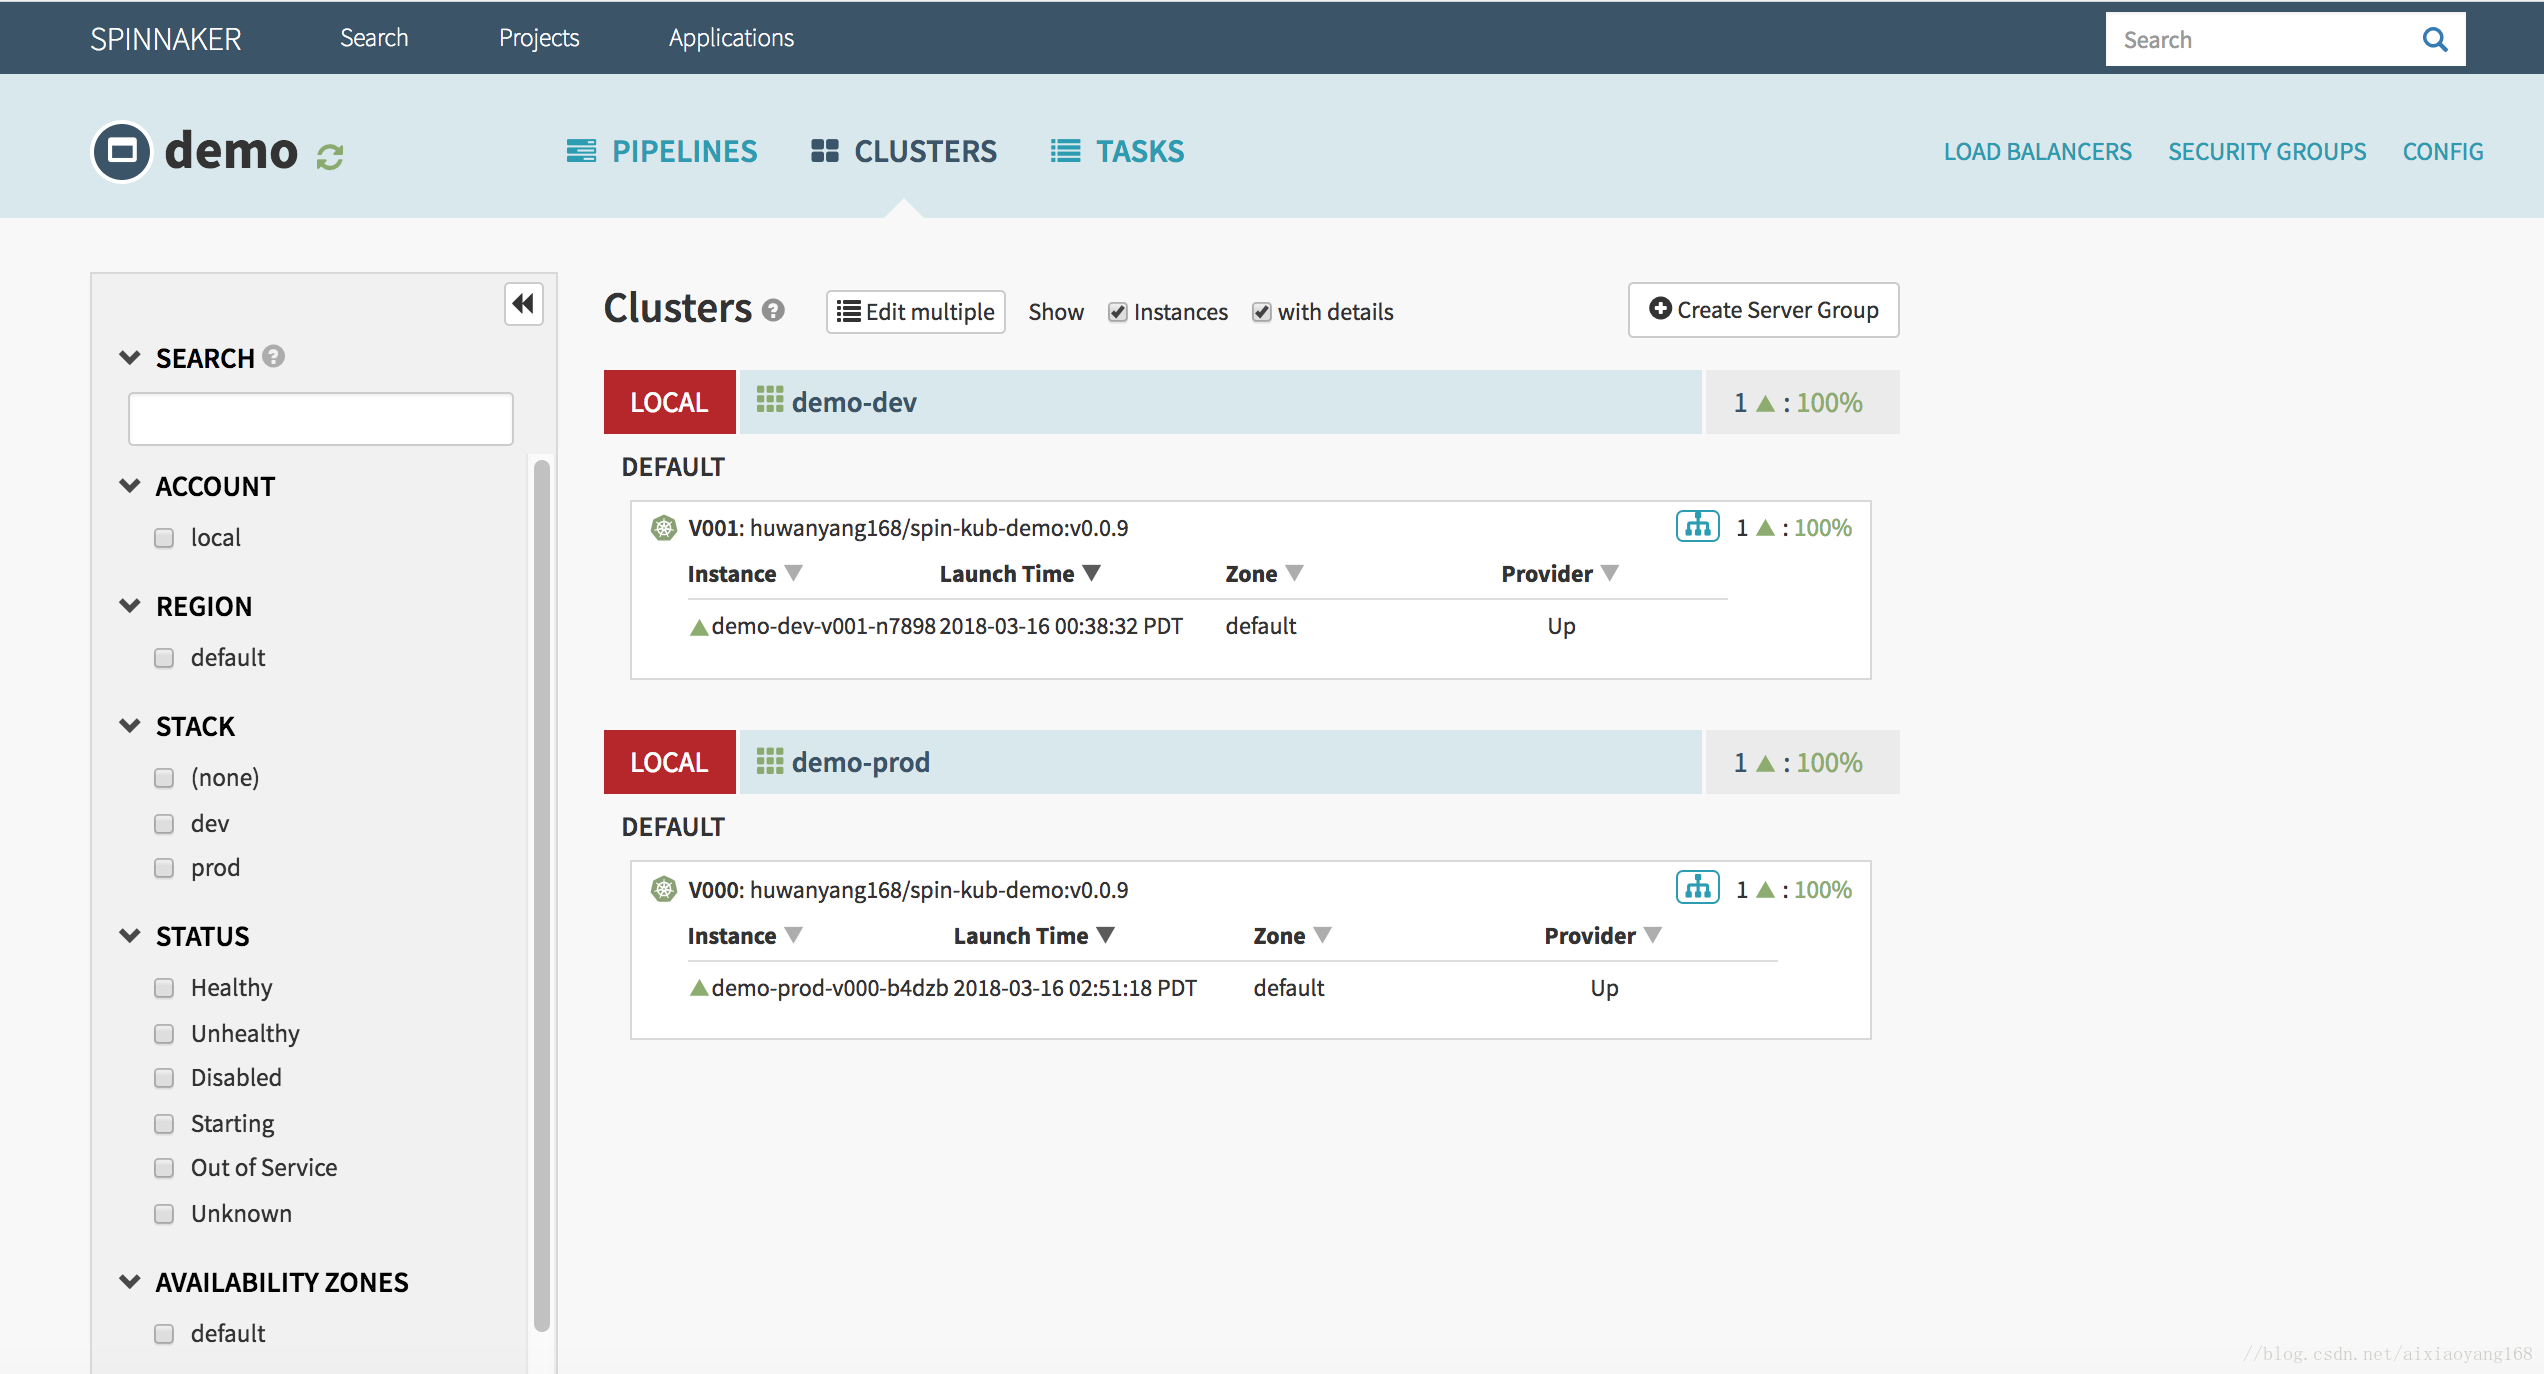Click the Tasks list icon
This screenshot has width=2544, height=1374.
click(x=1065, y=151)
